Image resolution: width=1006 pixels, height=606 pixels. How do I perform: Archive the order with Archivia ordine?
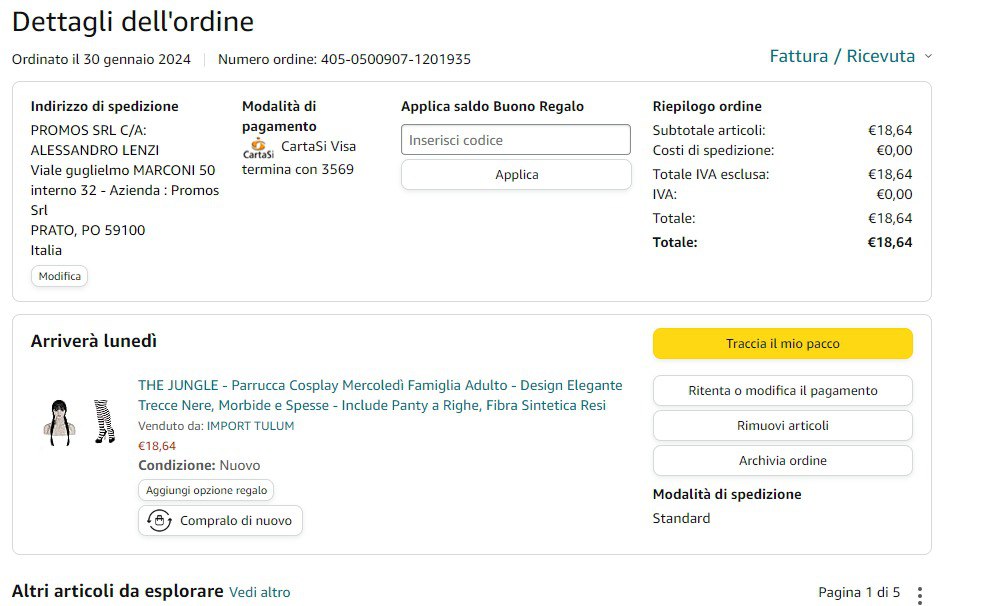782,460
